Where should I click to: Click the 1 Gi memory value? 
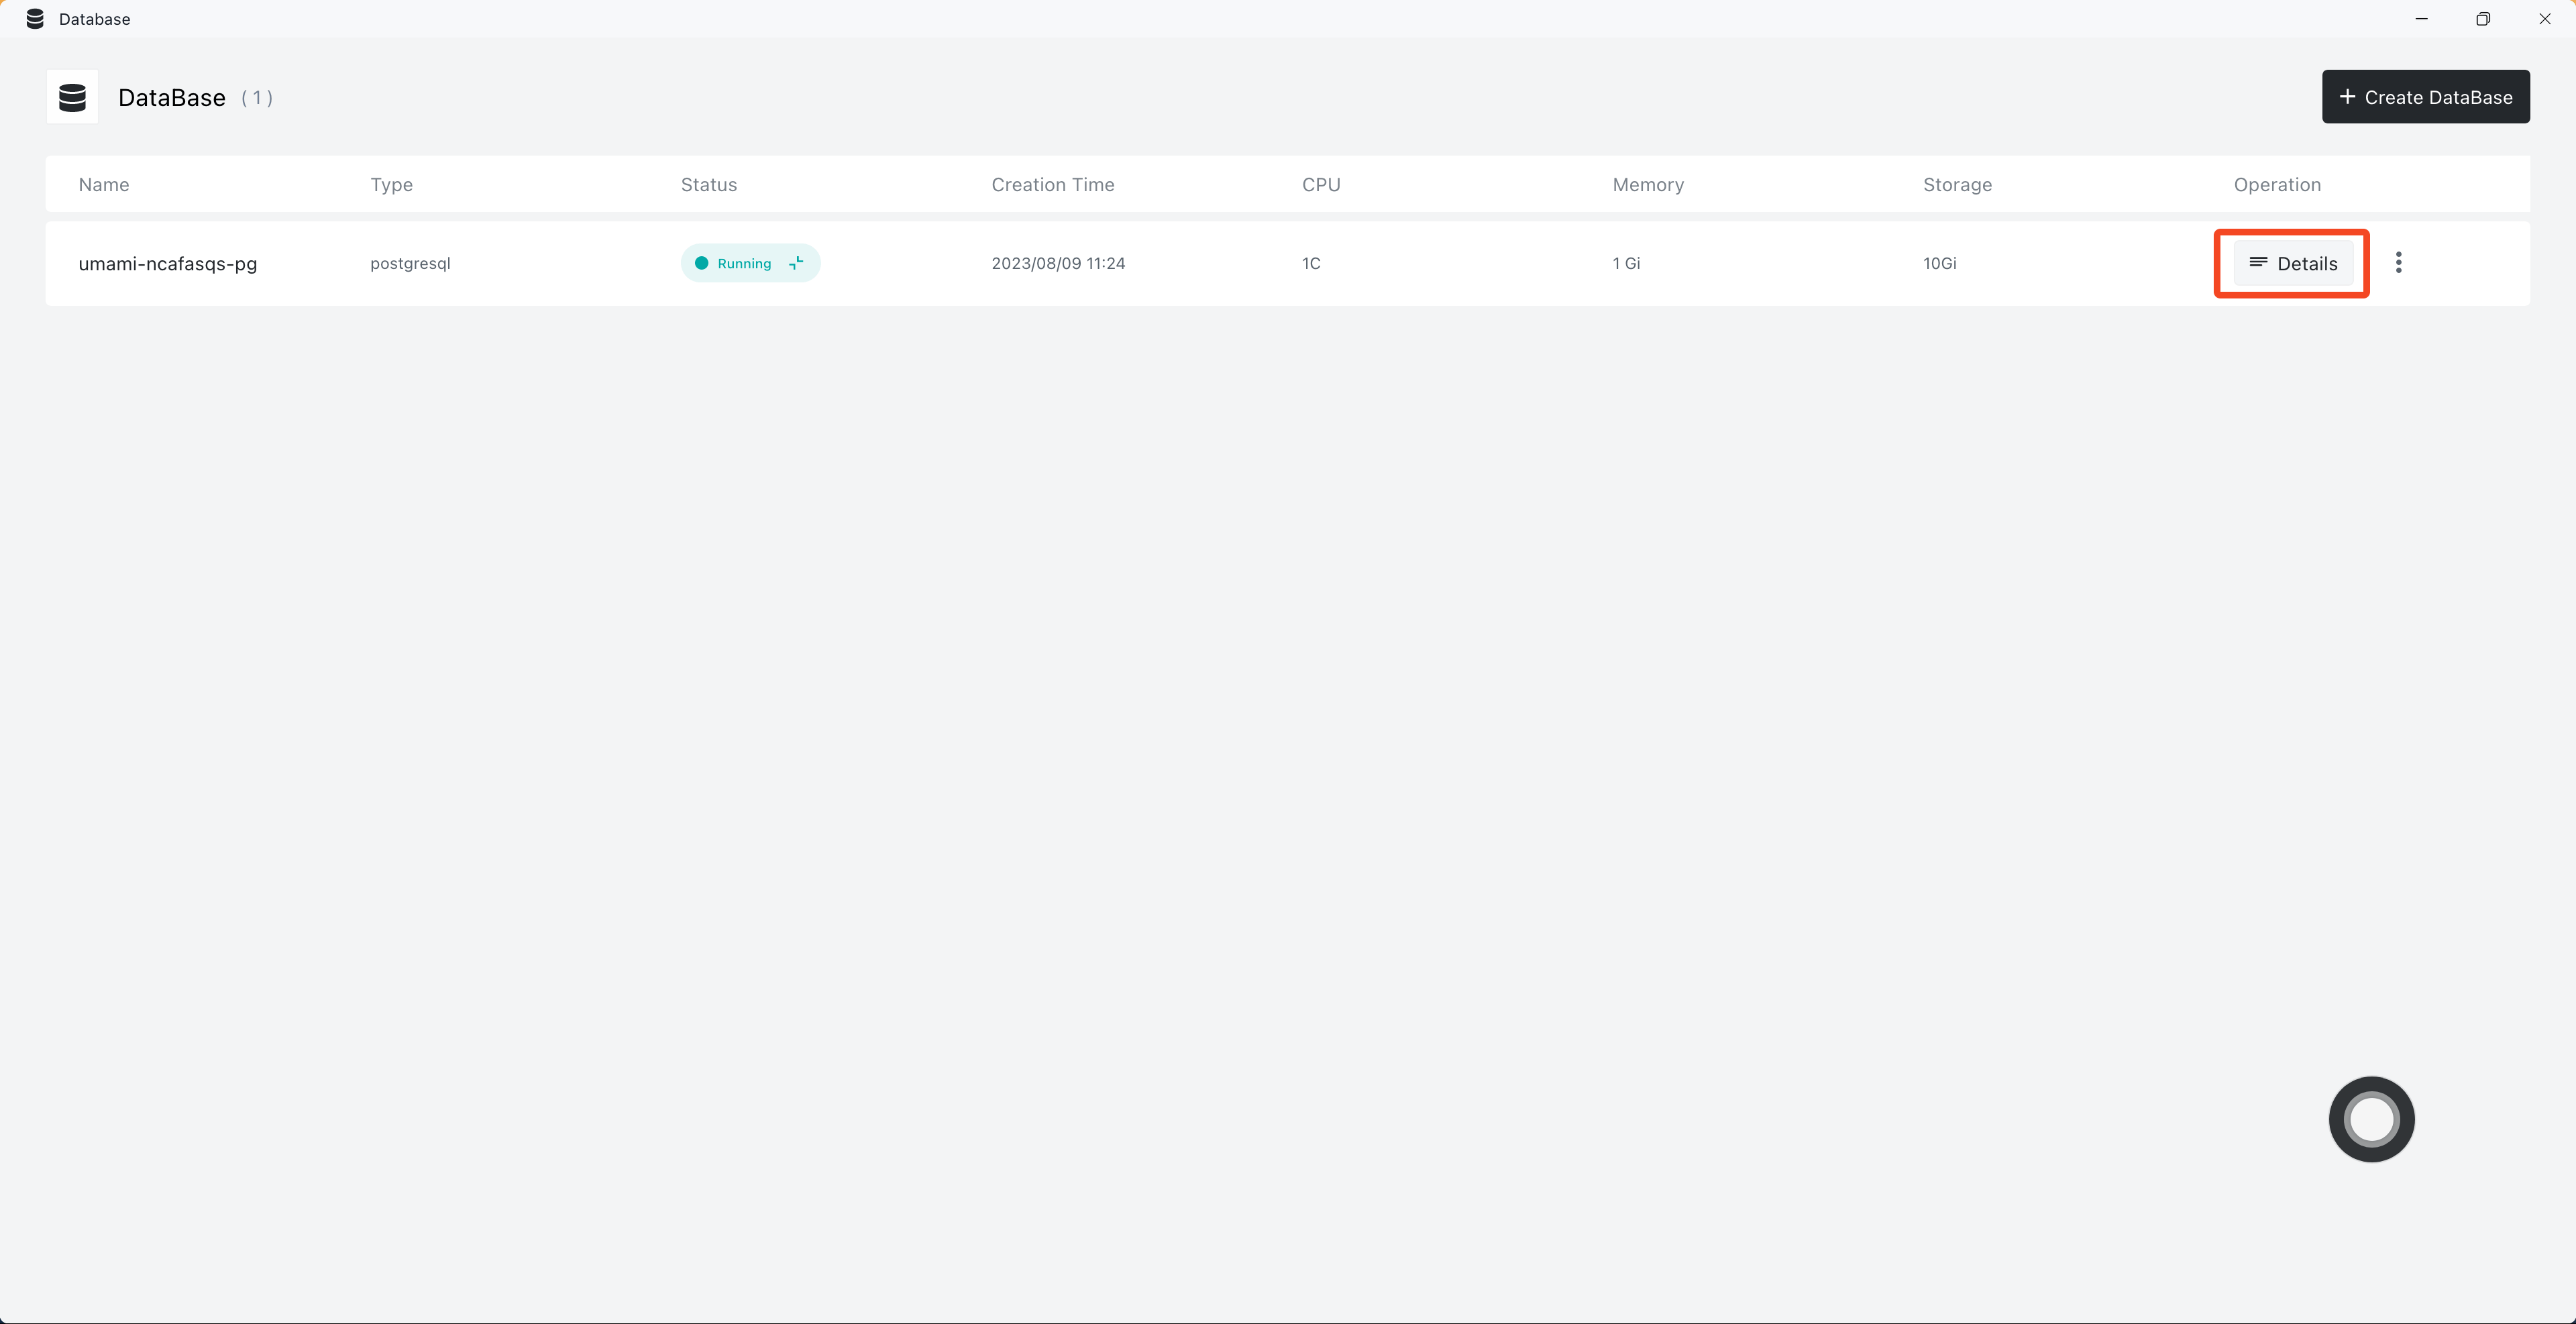point(1626,263)
